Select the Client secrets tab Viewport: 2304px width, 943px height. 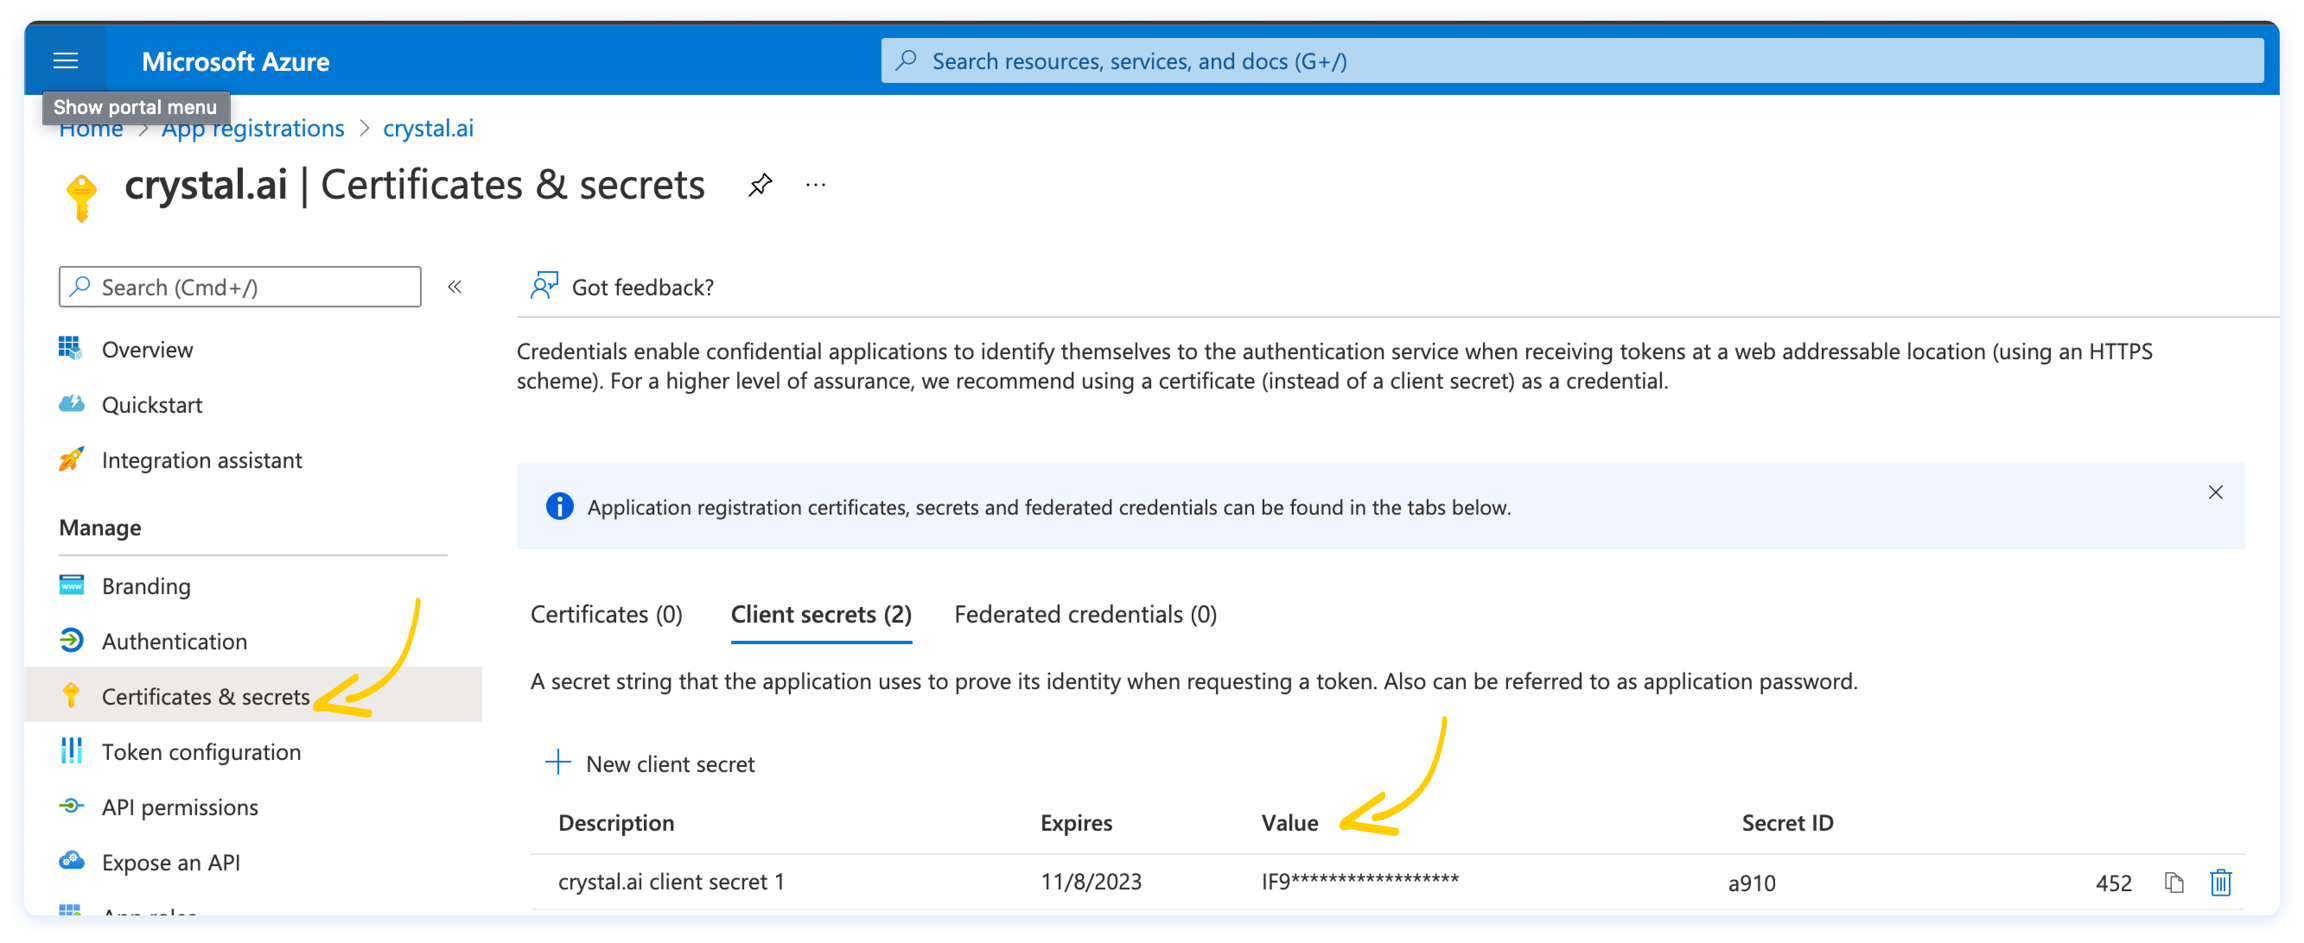[821, 614]
